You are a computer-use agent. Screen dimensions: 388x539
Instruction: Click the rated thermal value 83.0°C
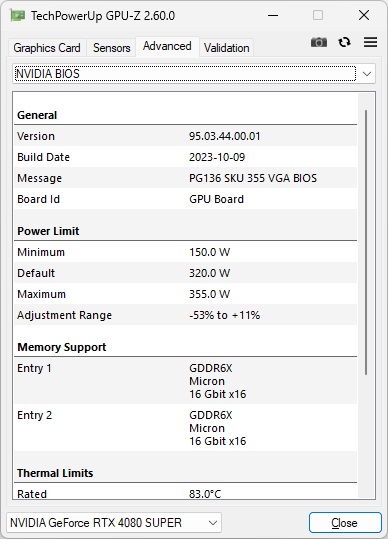coord(205,494)
